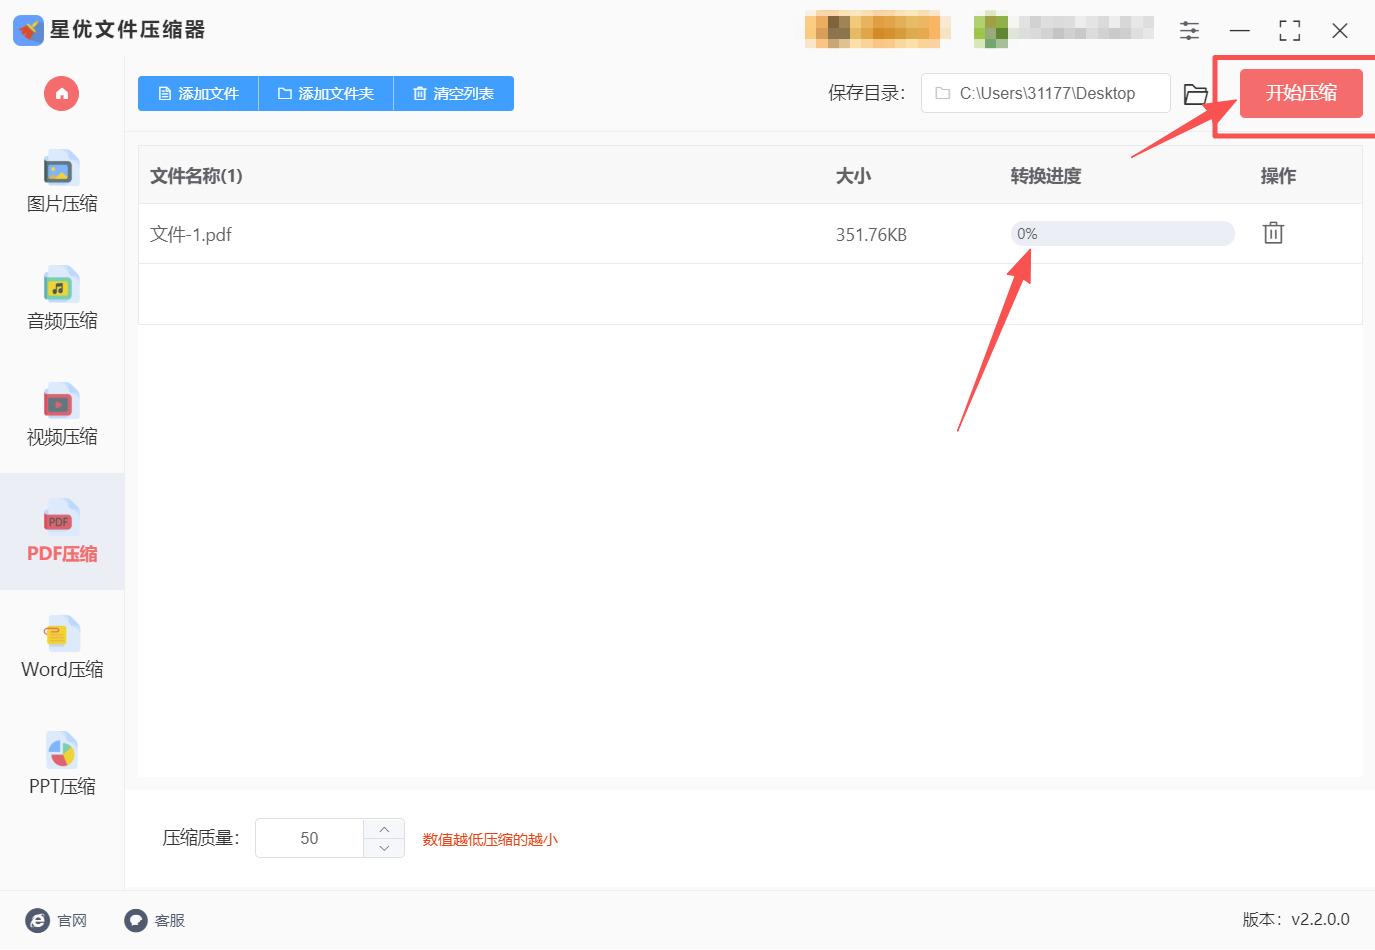Click 添加文件夹 to add a folder
Screen dimensions: 1375x950
[x=326, y=93]
